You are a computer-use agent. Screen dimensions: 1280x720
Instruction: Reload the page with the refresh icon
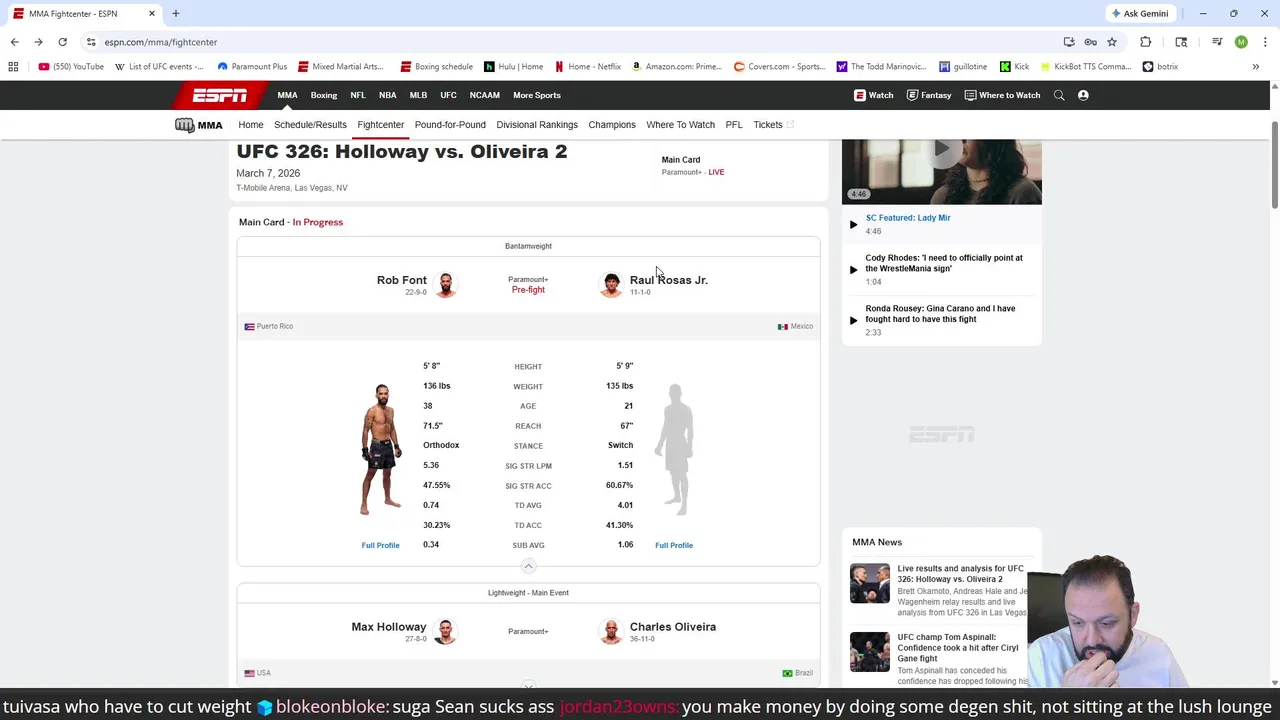coord(62,42)
